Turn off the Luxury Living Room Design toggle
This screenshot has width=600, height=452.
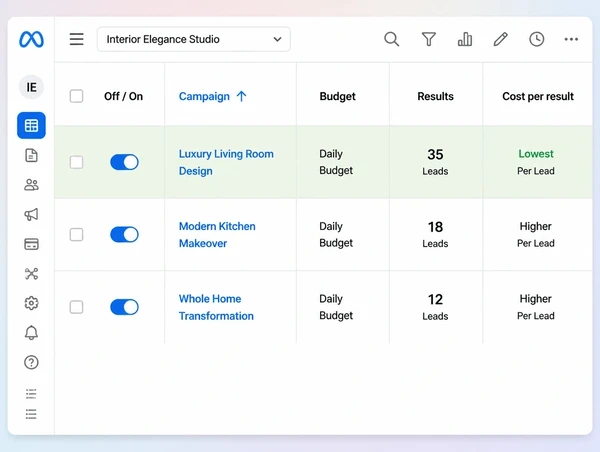click(124, 162)
